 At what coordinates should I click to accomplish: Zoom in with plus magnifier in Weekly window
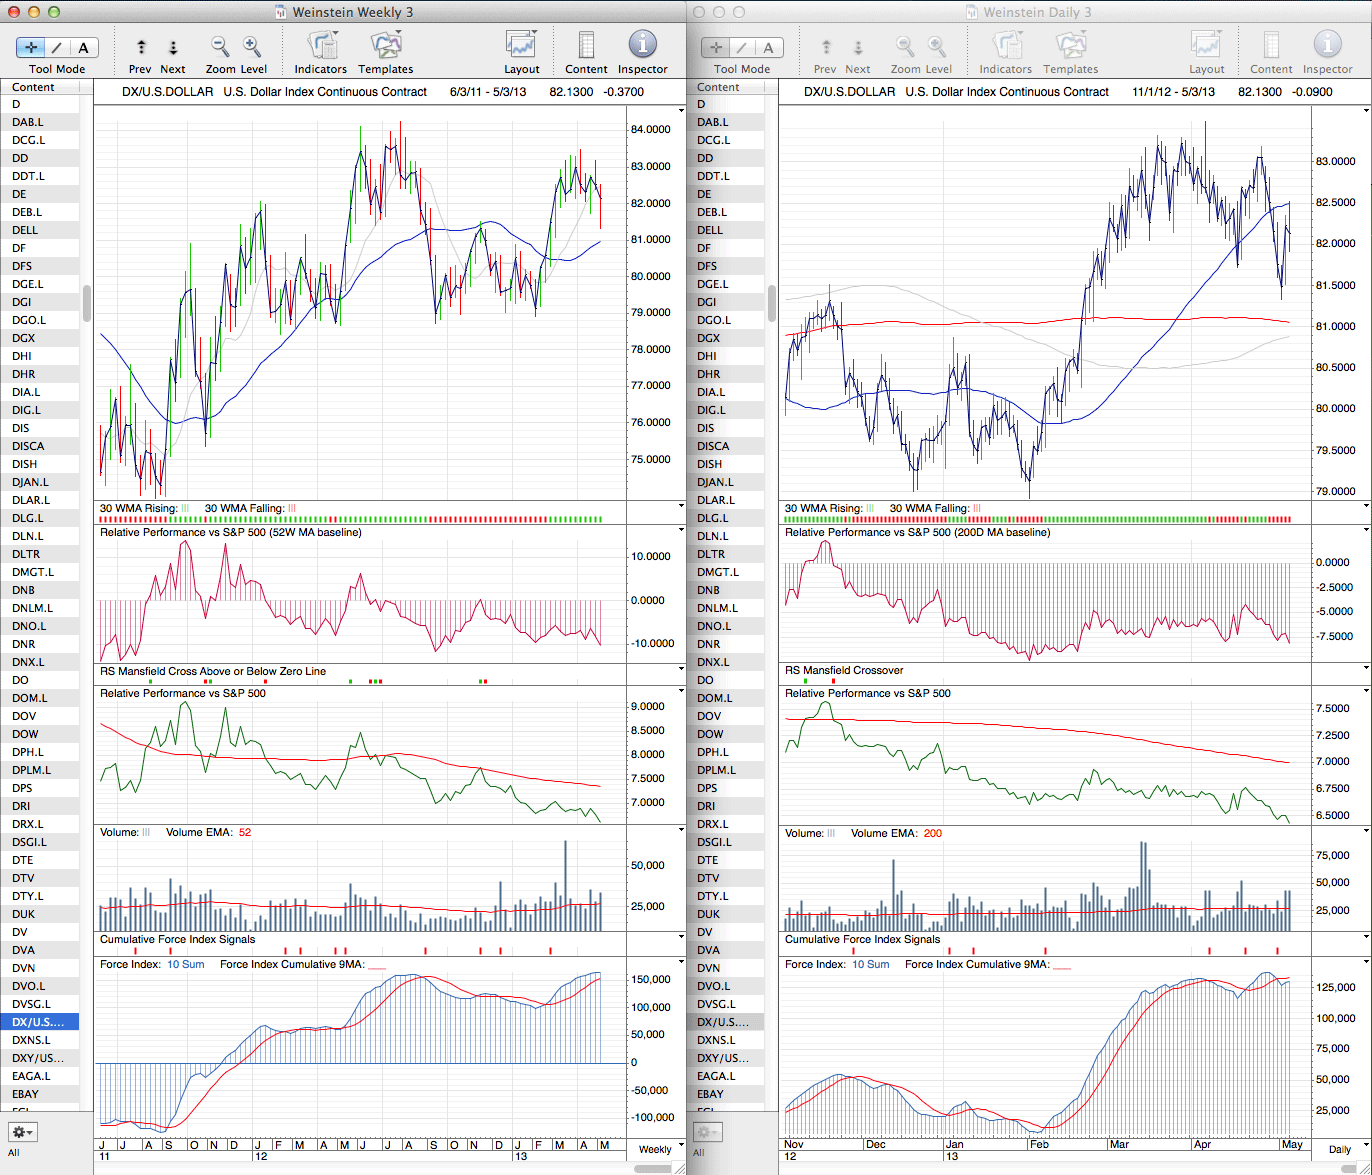click(252, 46)
